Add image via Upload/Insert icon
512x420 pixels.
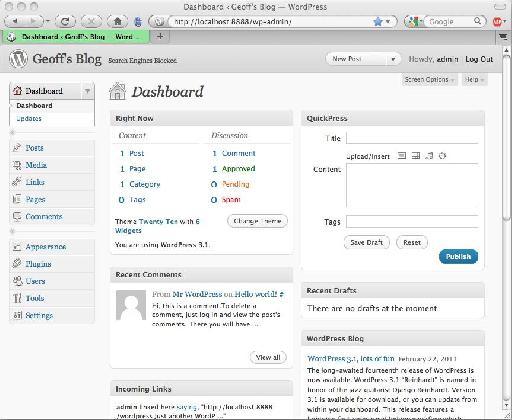[x=402, y=156]
